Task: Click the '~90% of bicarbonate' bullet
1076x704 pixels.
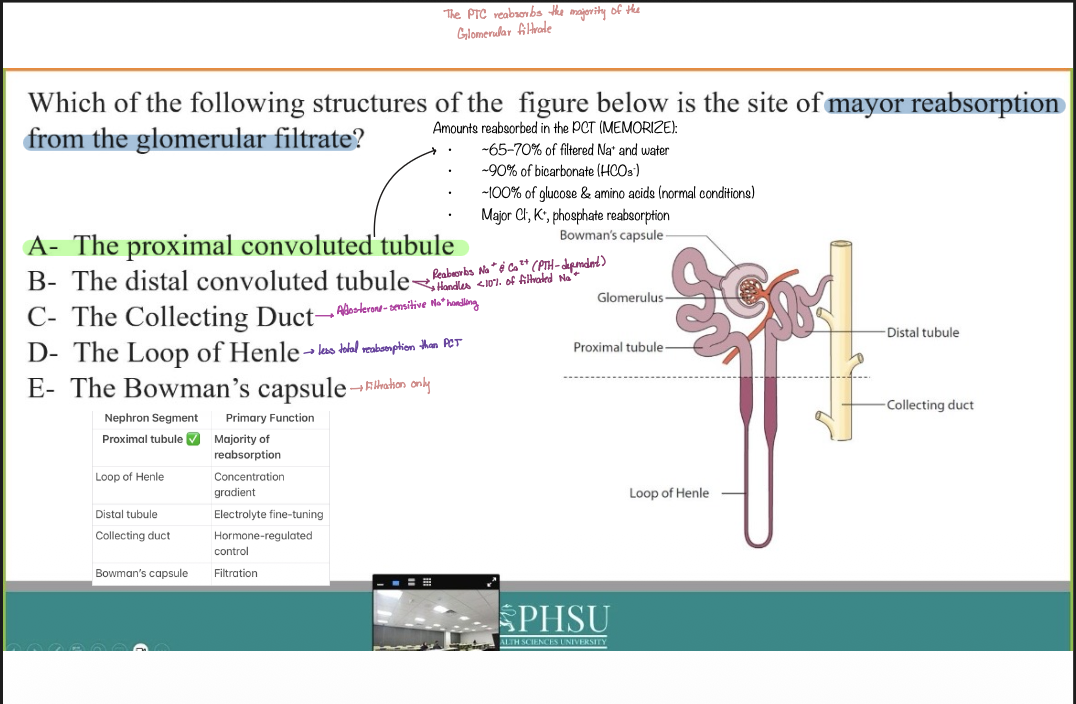Action: (x=561, y=172)
